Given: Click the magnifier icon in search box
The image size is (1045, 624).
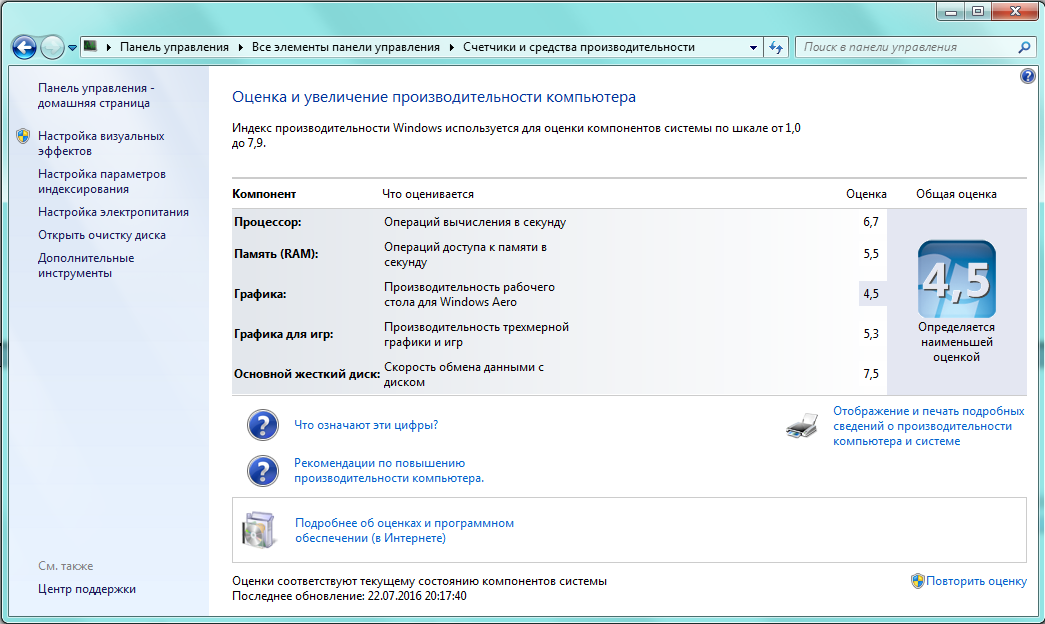Looking at the screenshot, I should click(1024, 47).
